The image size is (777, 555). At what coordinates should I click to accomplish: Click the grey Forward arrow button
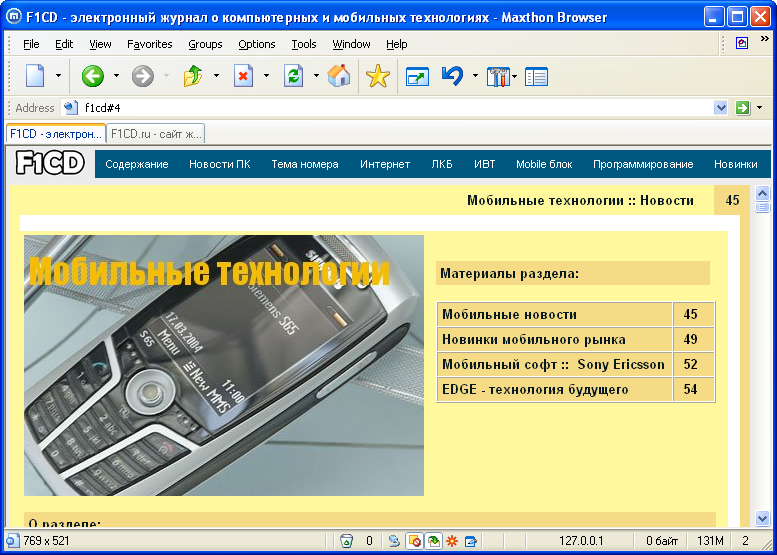[143, 76]
